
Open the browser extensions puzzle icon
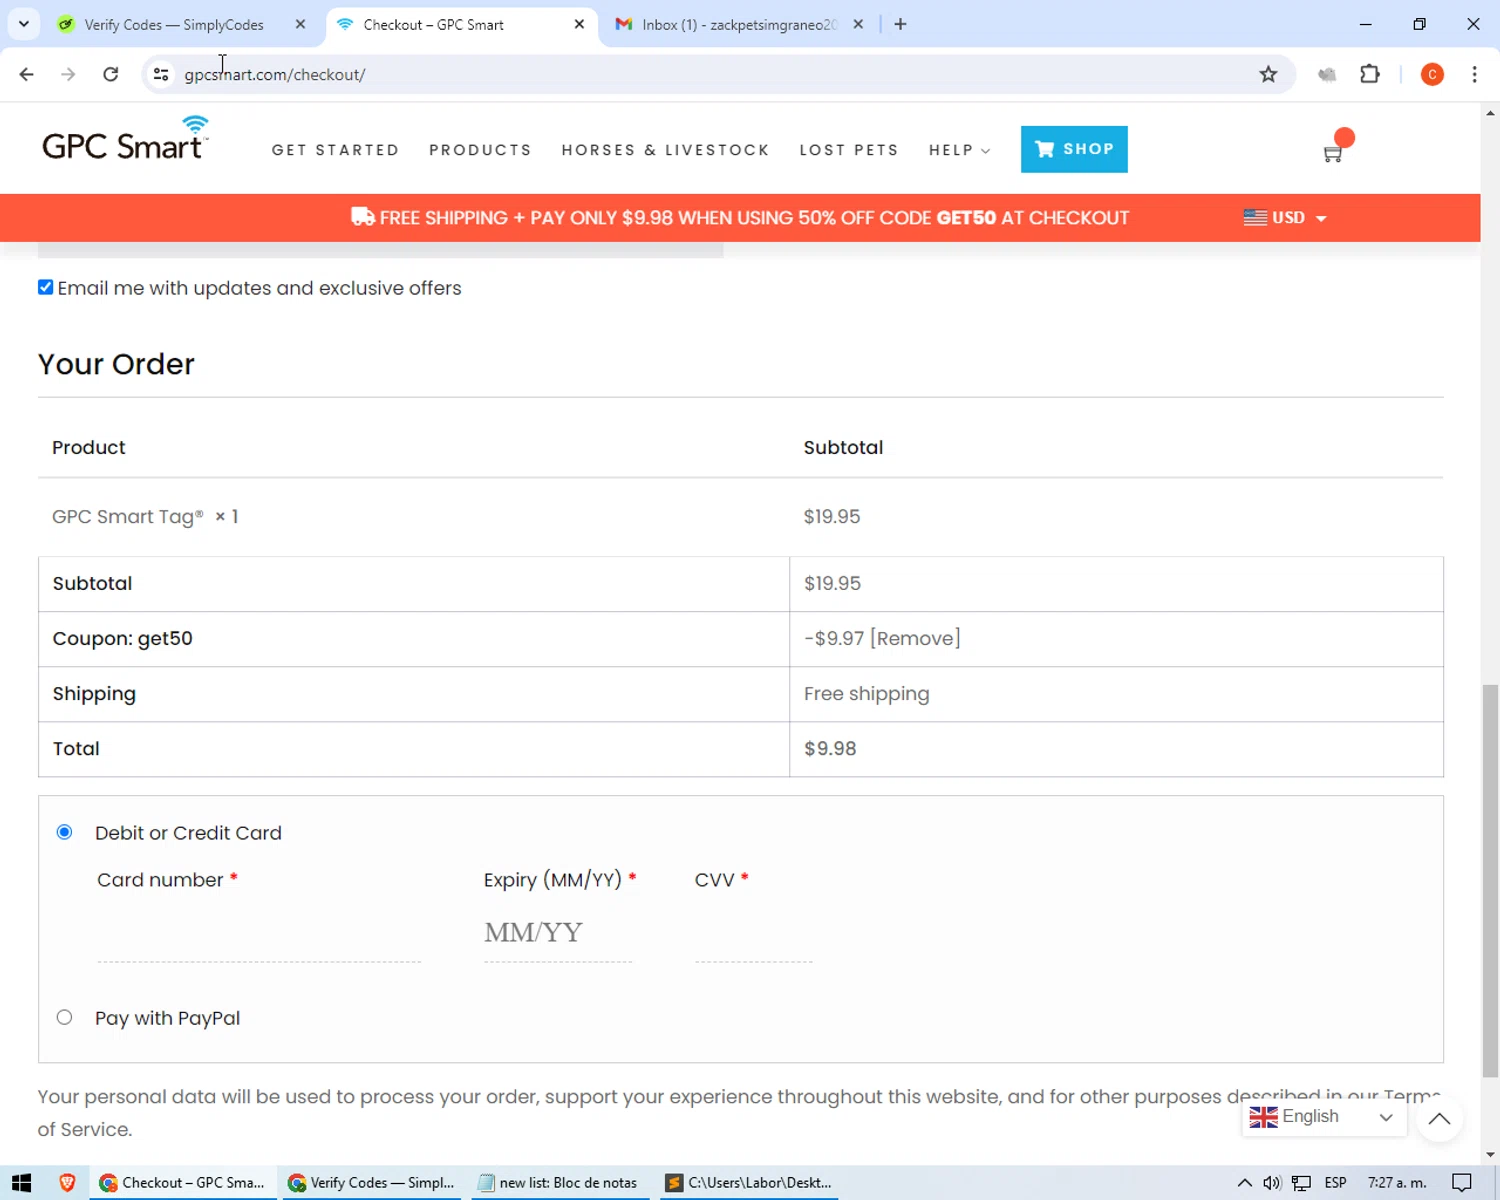pyautogui.click(x=1370, y=74)
